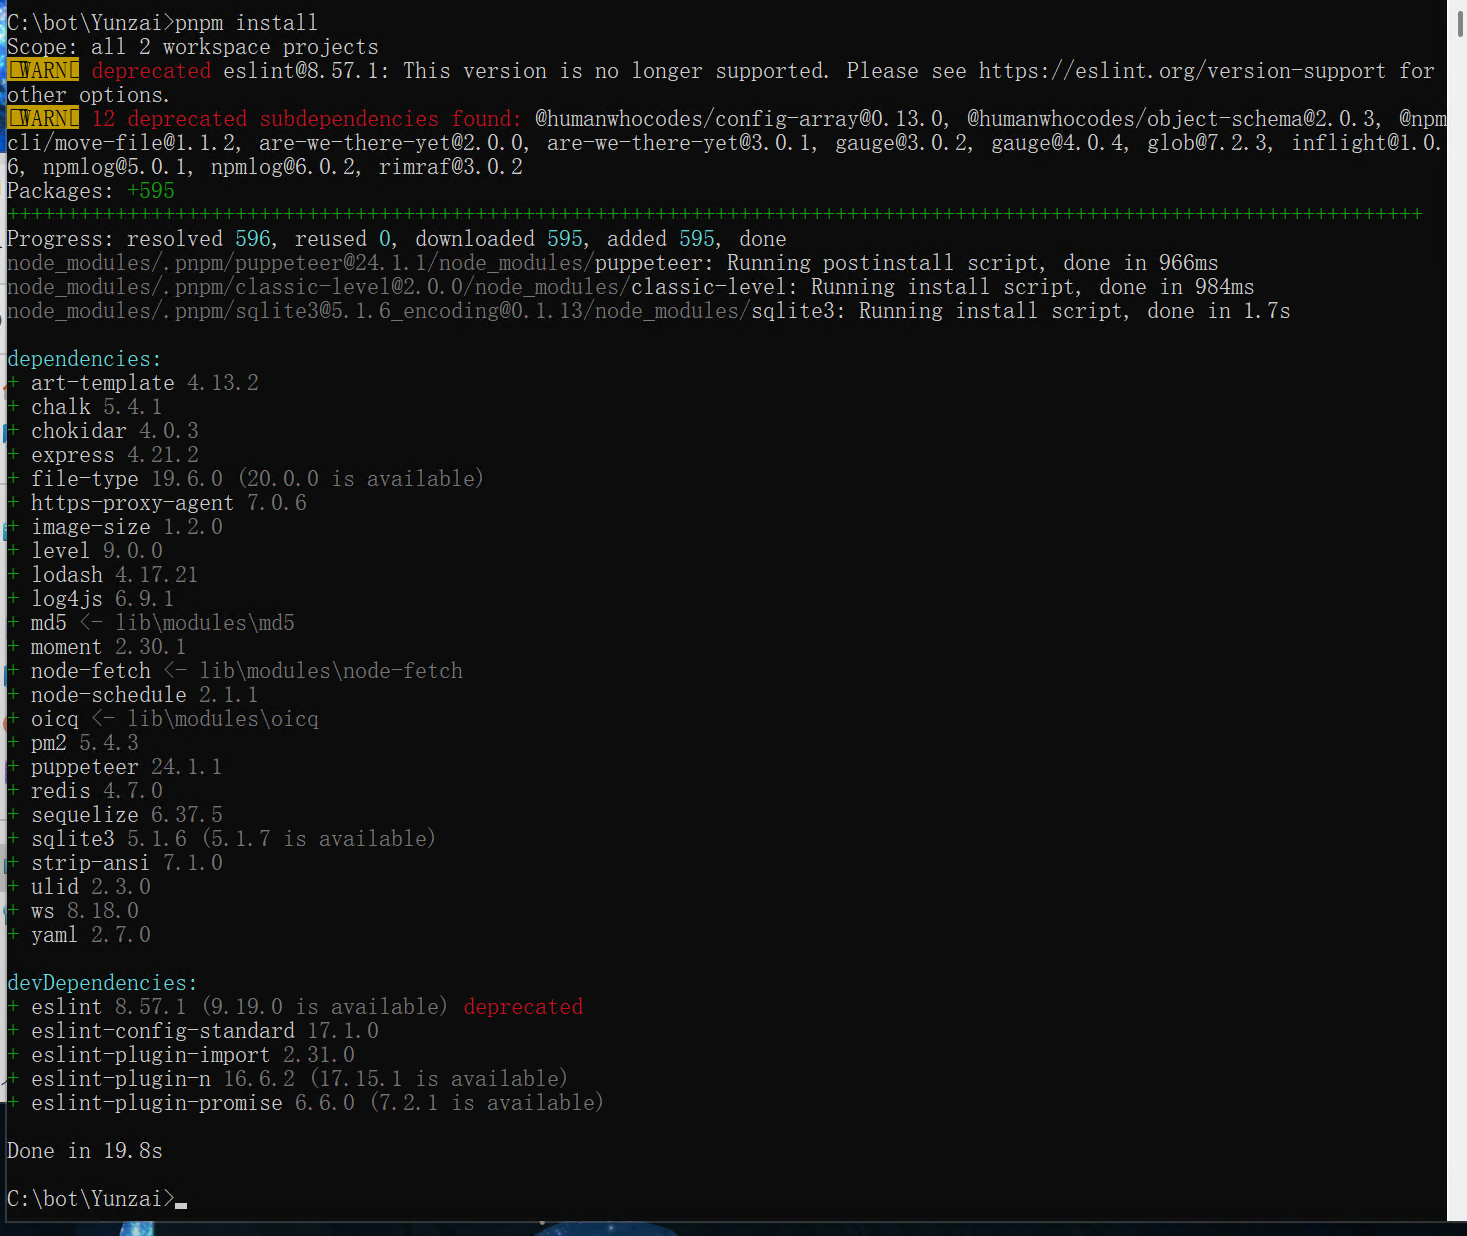
Task: Click '@humanwhocodes/config-array@0.13.0' text
Action: (x=739, y=118)
